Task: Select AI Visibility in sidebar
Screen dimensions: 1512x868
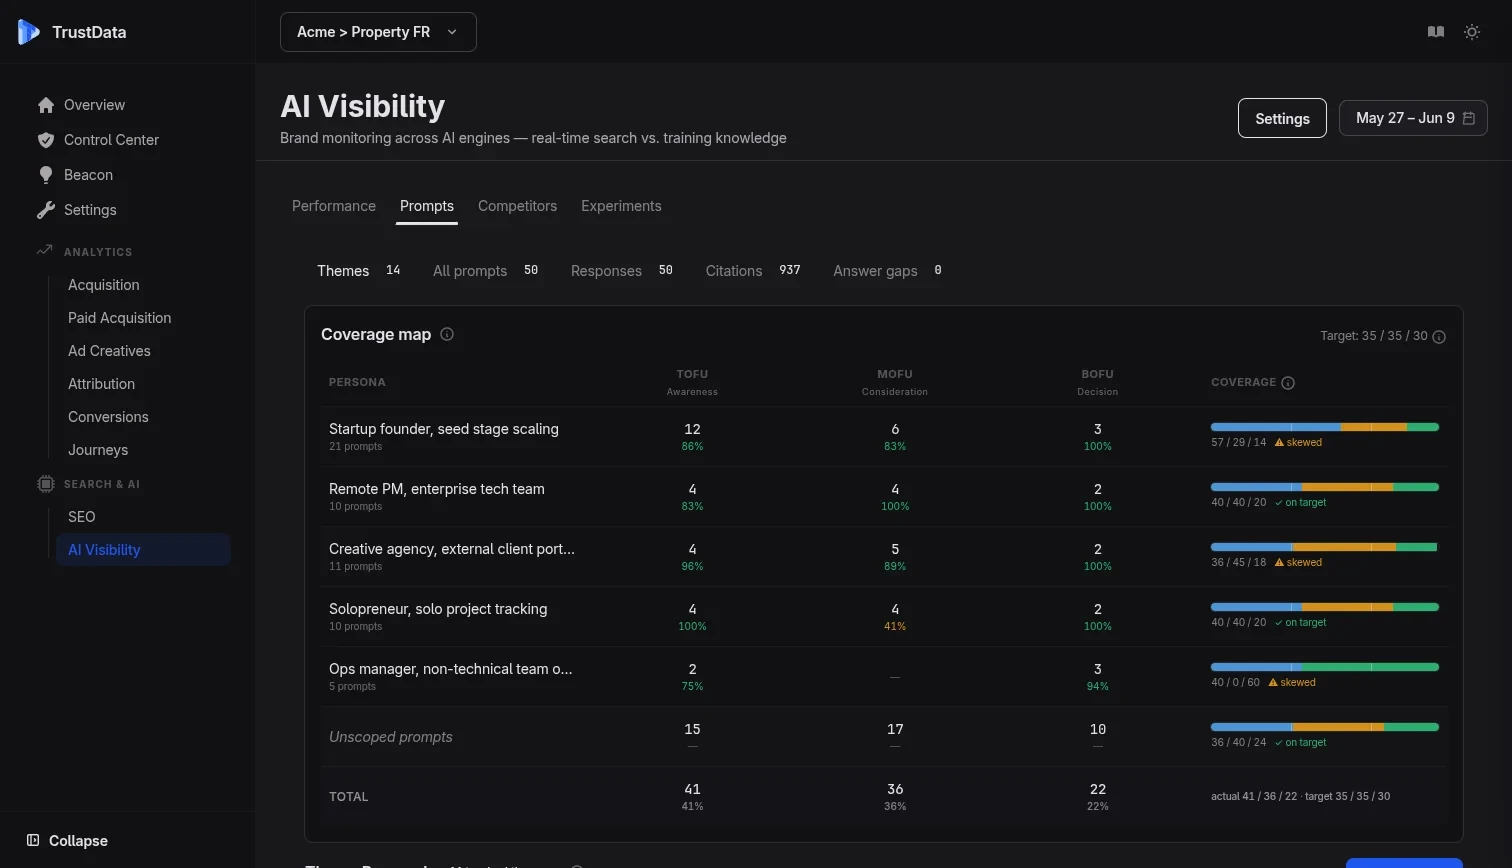Action: pos(143,550)
